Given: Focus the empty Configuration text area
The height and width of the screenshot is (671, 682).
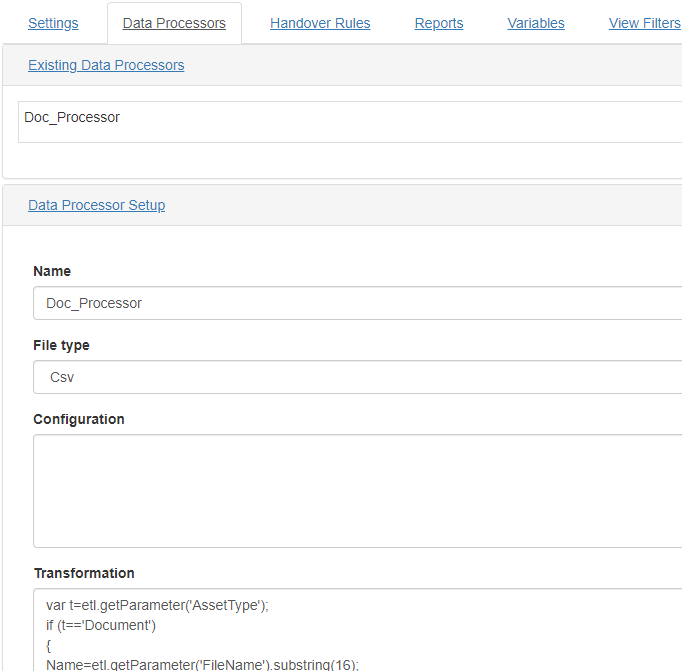Looking at the screenshot, I should tap(350, 490).
